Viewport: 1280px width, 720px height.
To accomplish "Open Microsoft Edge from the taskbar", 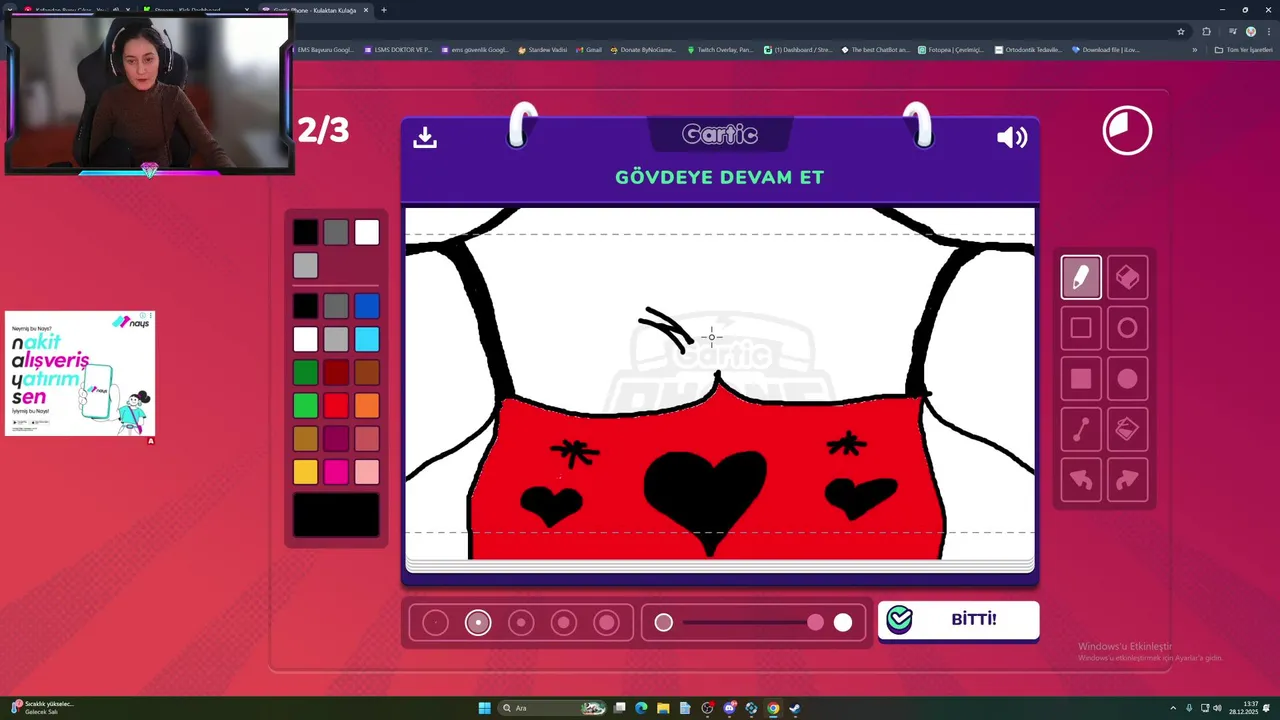I will coord(641,708).
